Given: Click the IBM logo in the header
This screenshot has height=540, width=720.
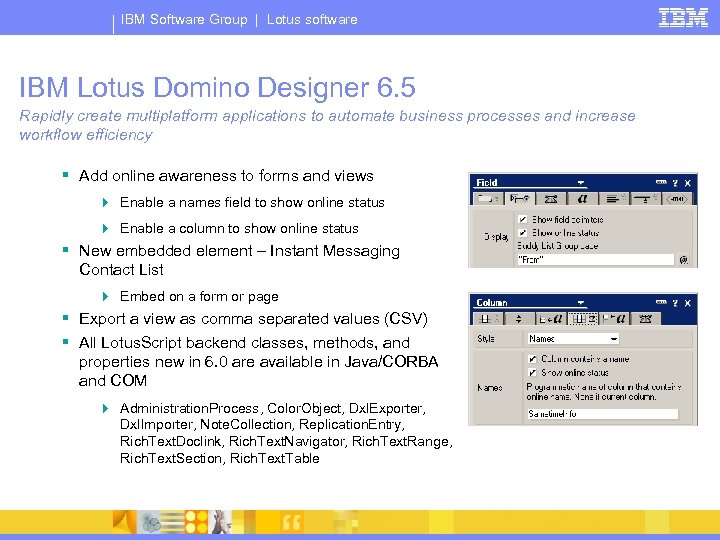Looking at the screenshot, I should point(683,17).
